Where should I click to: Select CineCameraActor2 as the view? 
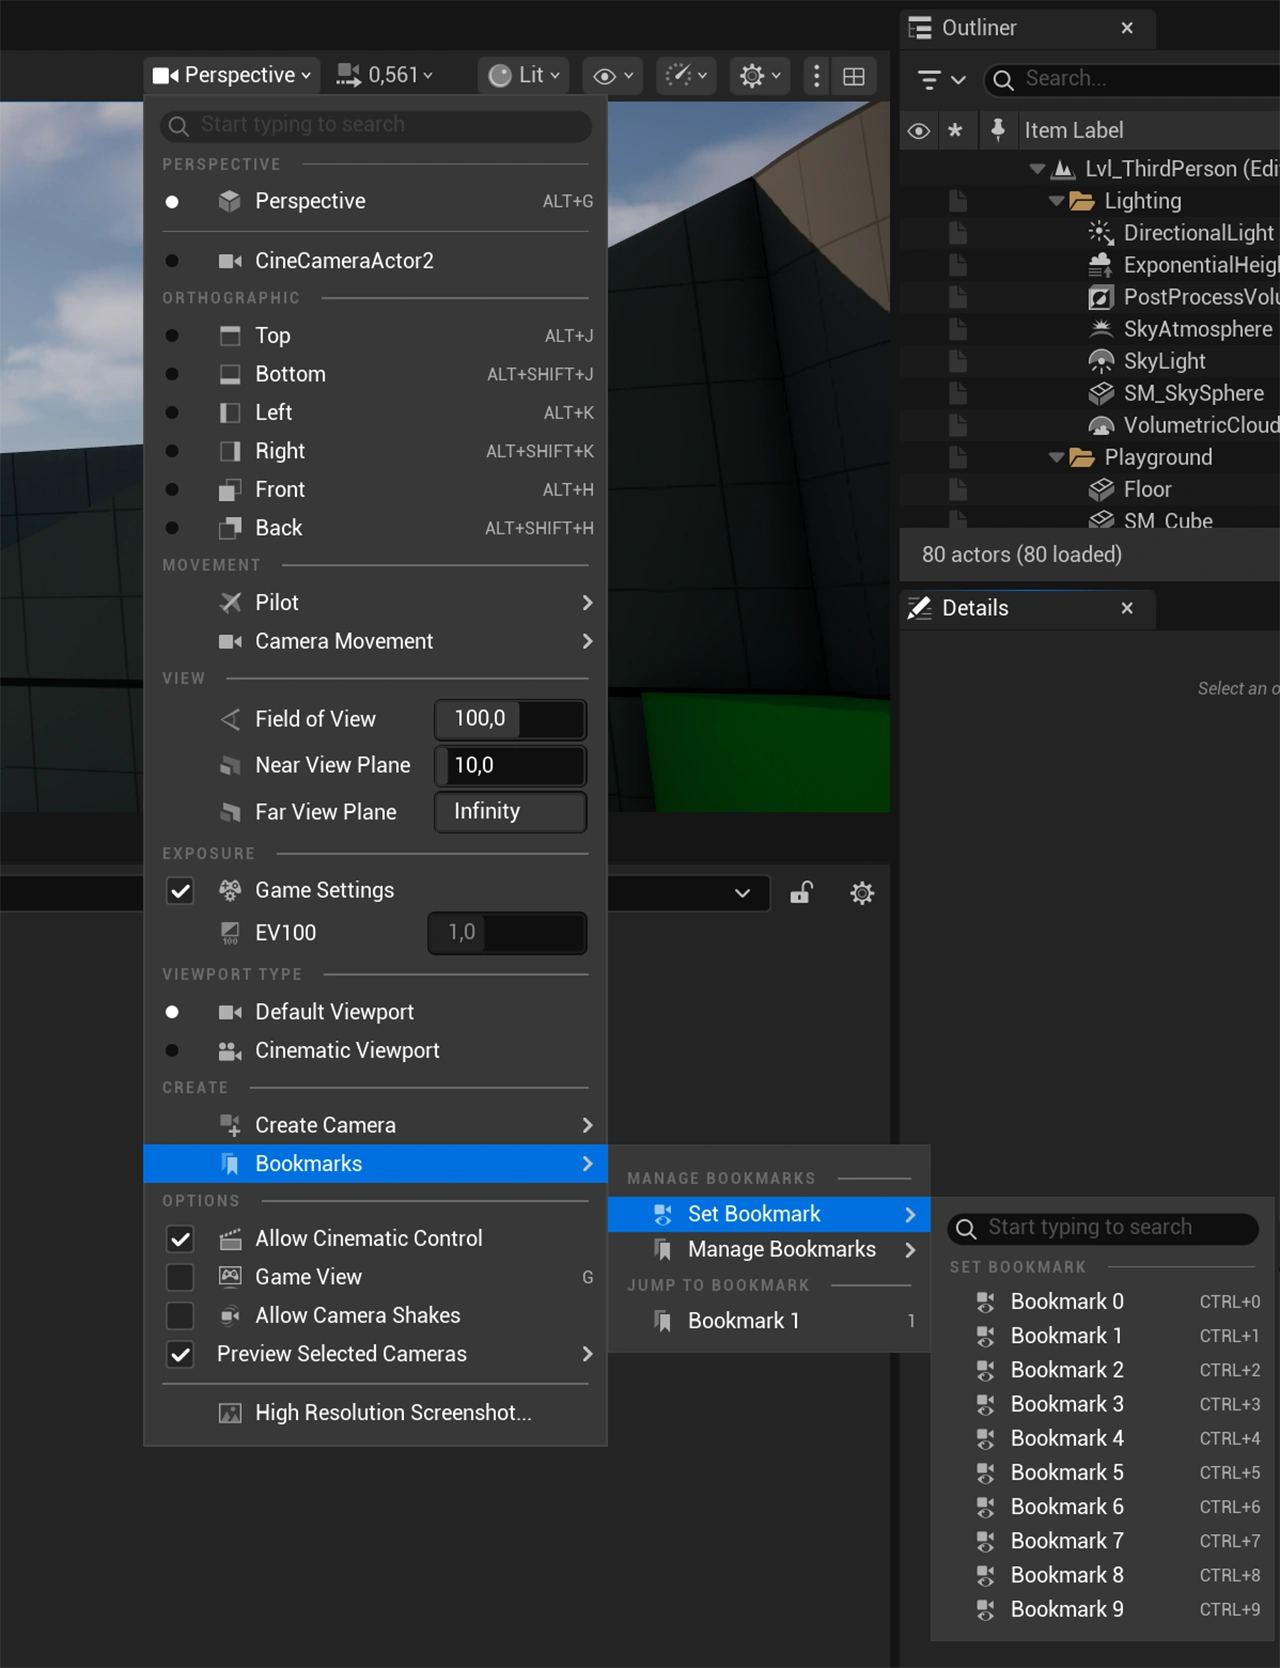point(376,261)
